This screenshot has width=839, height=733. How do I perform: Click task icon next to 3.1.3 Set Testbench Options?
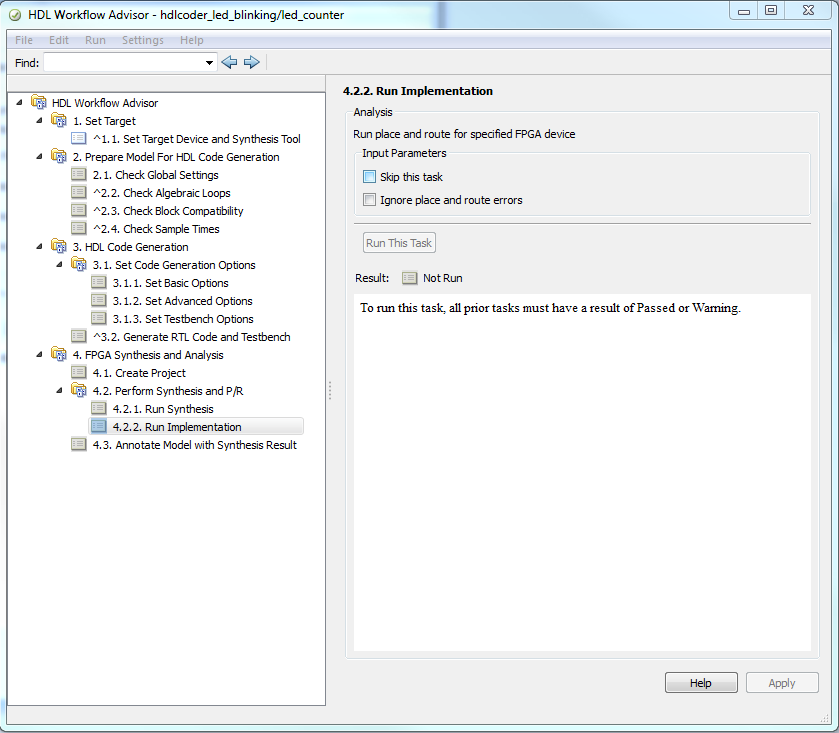[x=98, y=318]
